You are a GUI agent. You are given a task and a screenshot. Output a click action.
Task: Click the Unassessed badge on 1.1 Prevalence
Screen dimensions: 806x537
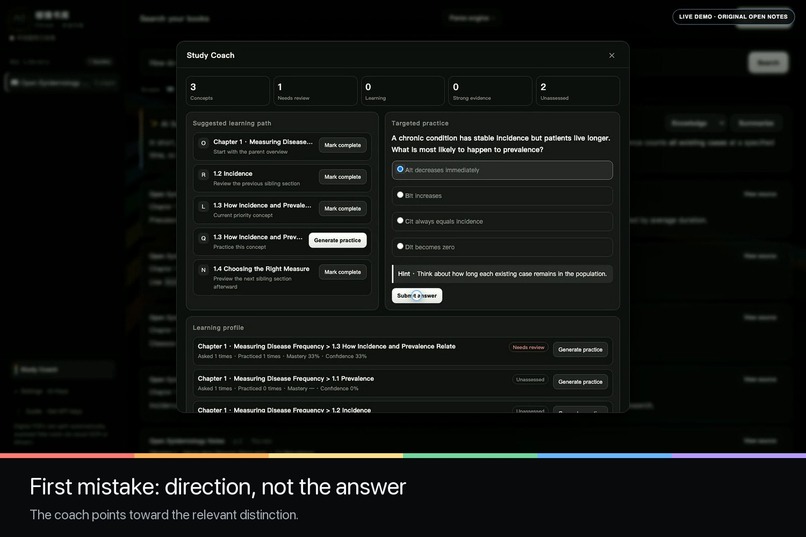(x=530, y=380)
